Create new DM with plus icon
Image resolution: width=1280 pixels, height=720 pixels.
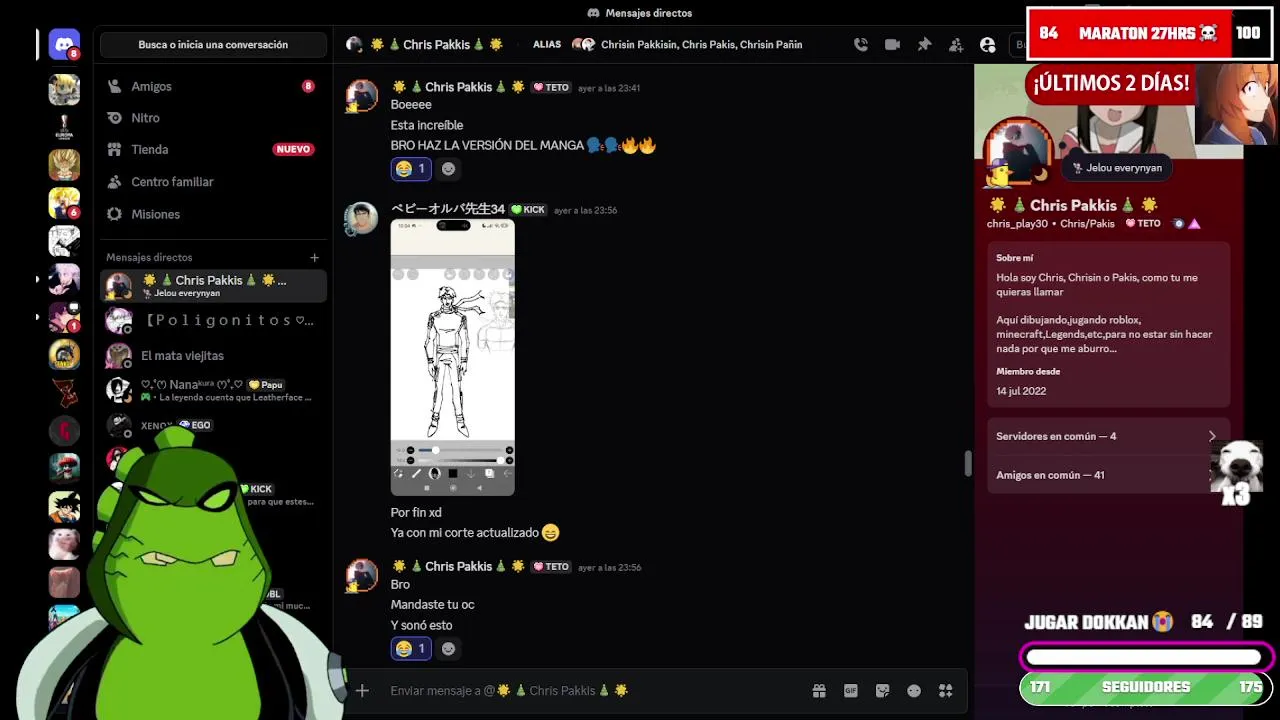point(314,257)
